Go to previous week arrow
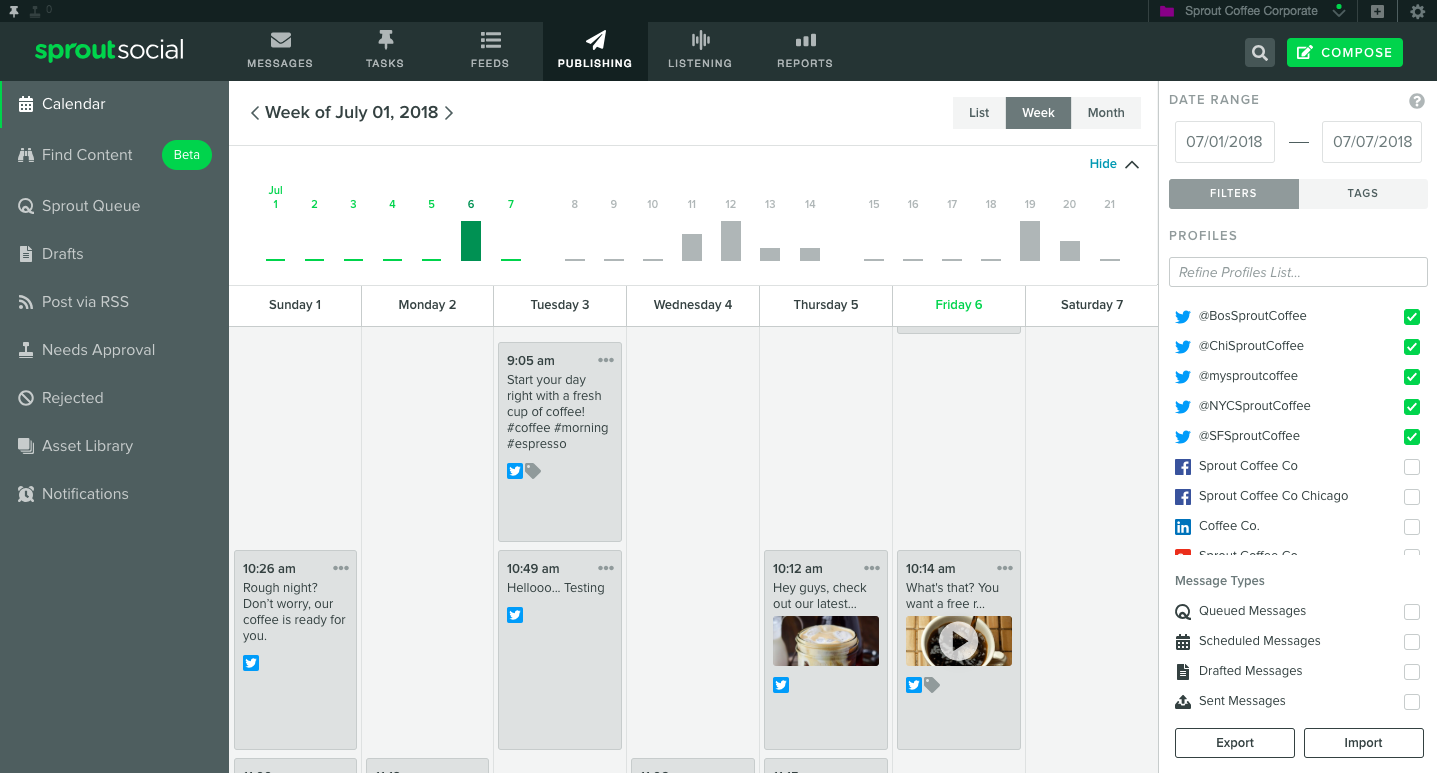The height and width of the screenshot is (773, 1437). click(x=255, y=113)
